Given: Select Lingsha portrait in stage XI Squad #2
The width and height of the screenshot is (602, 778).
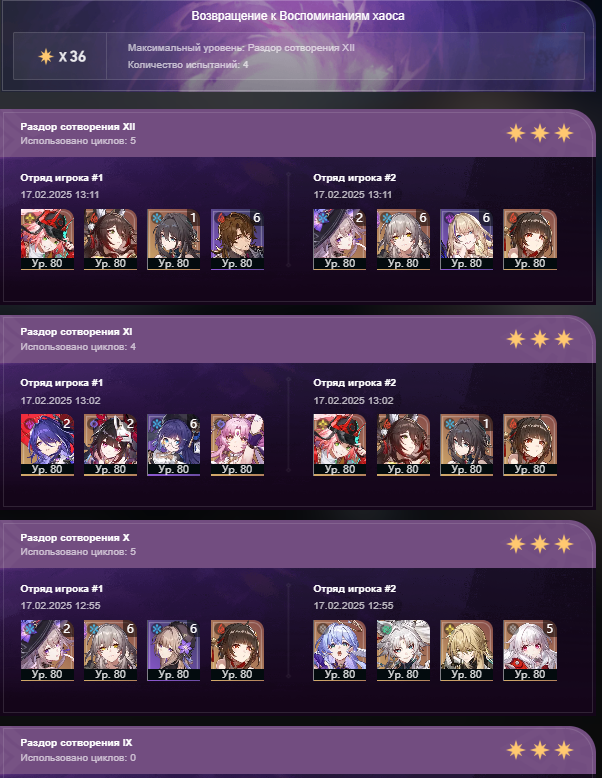Looking at the screenshot, I should [x=530, y=445].
